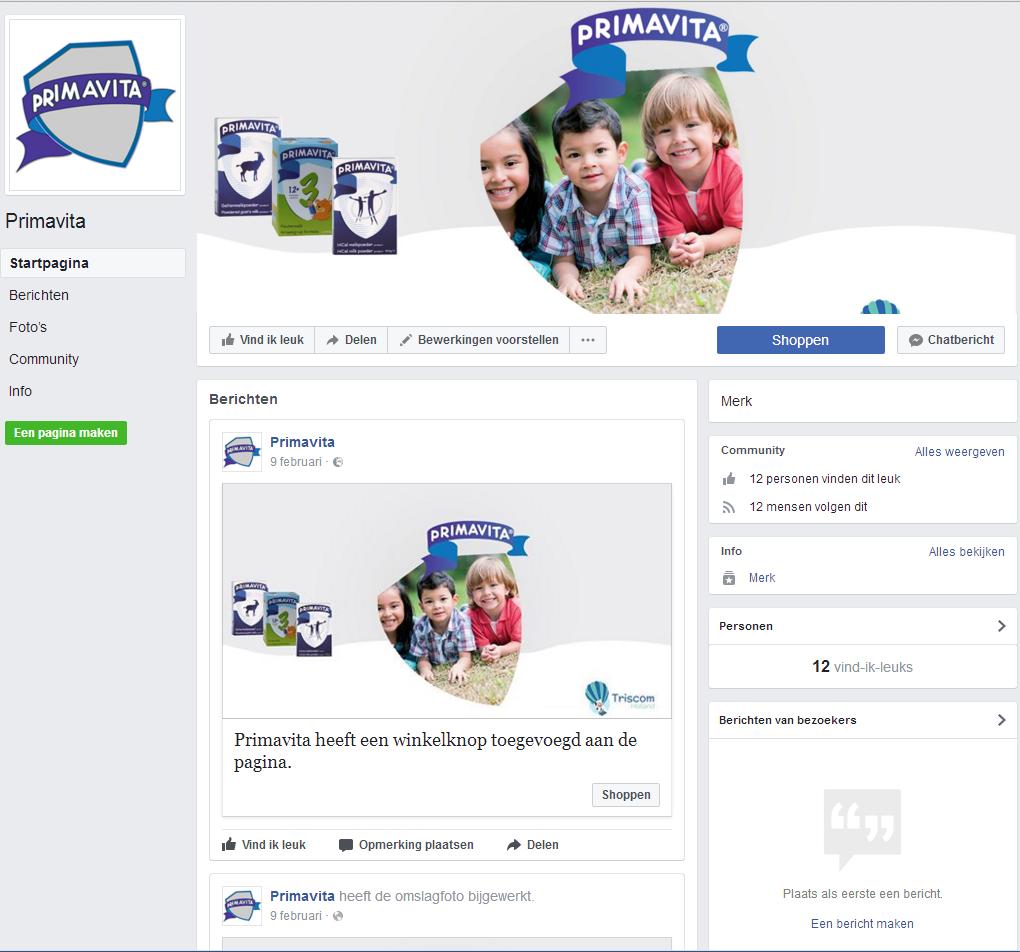Image resolution: width=1020 pixels, height=952 pixels.
Task: Click the avatar on omslagfoto post
Action: tap(242, 906)
